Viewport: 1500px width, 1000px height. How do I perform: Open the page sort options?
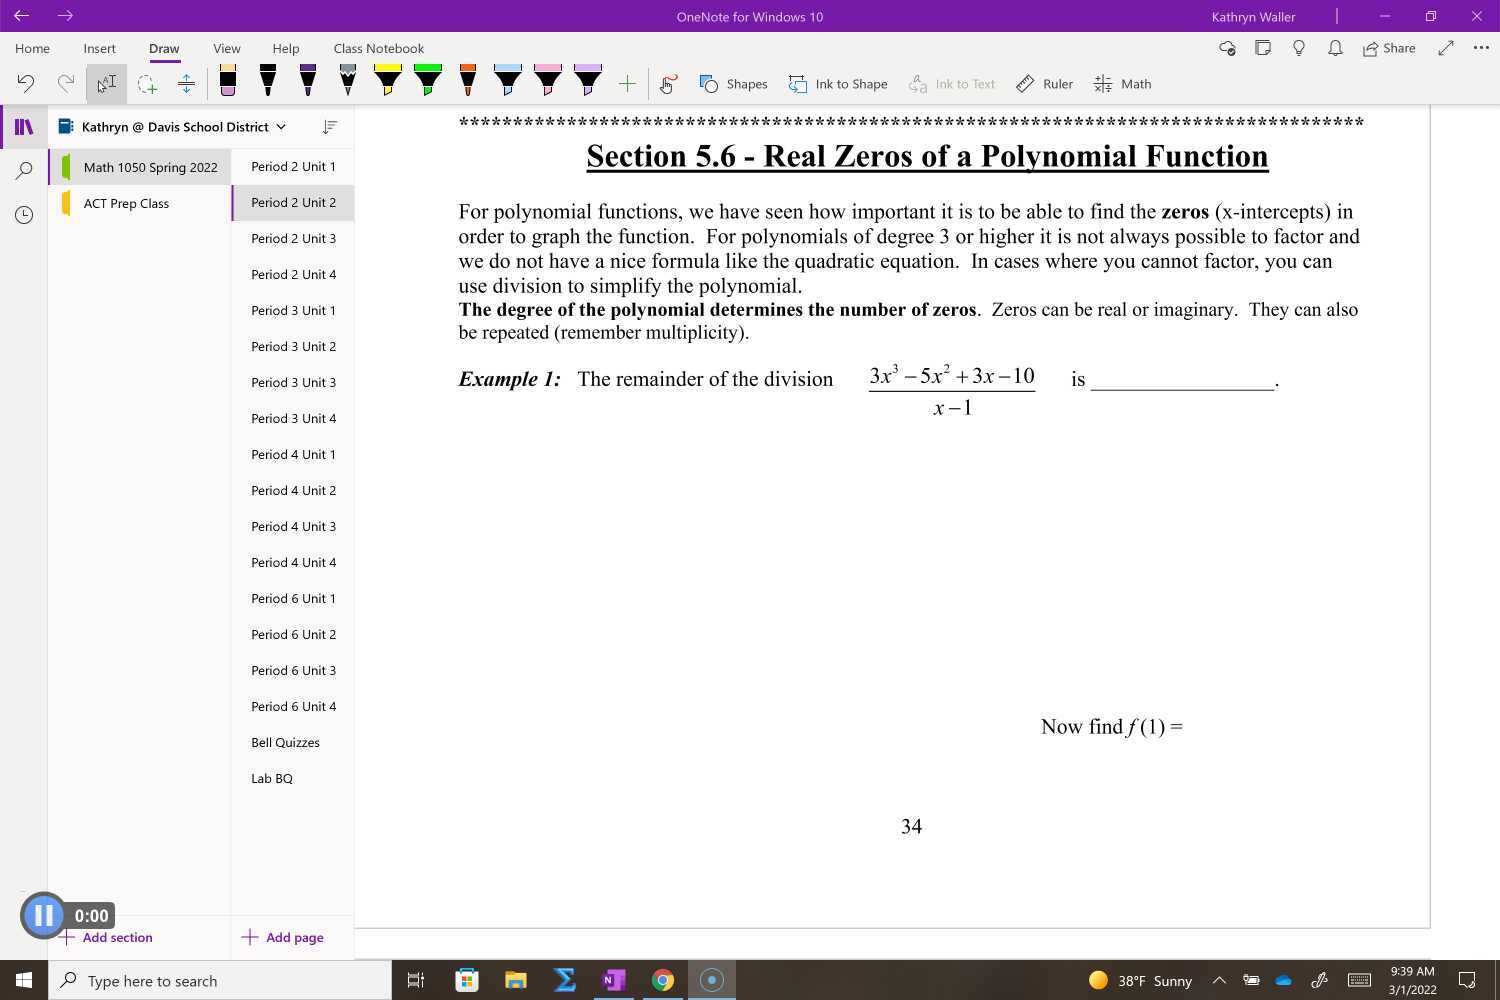point(330,127)
